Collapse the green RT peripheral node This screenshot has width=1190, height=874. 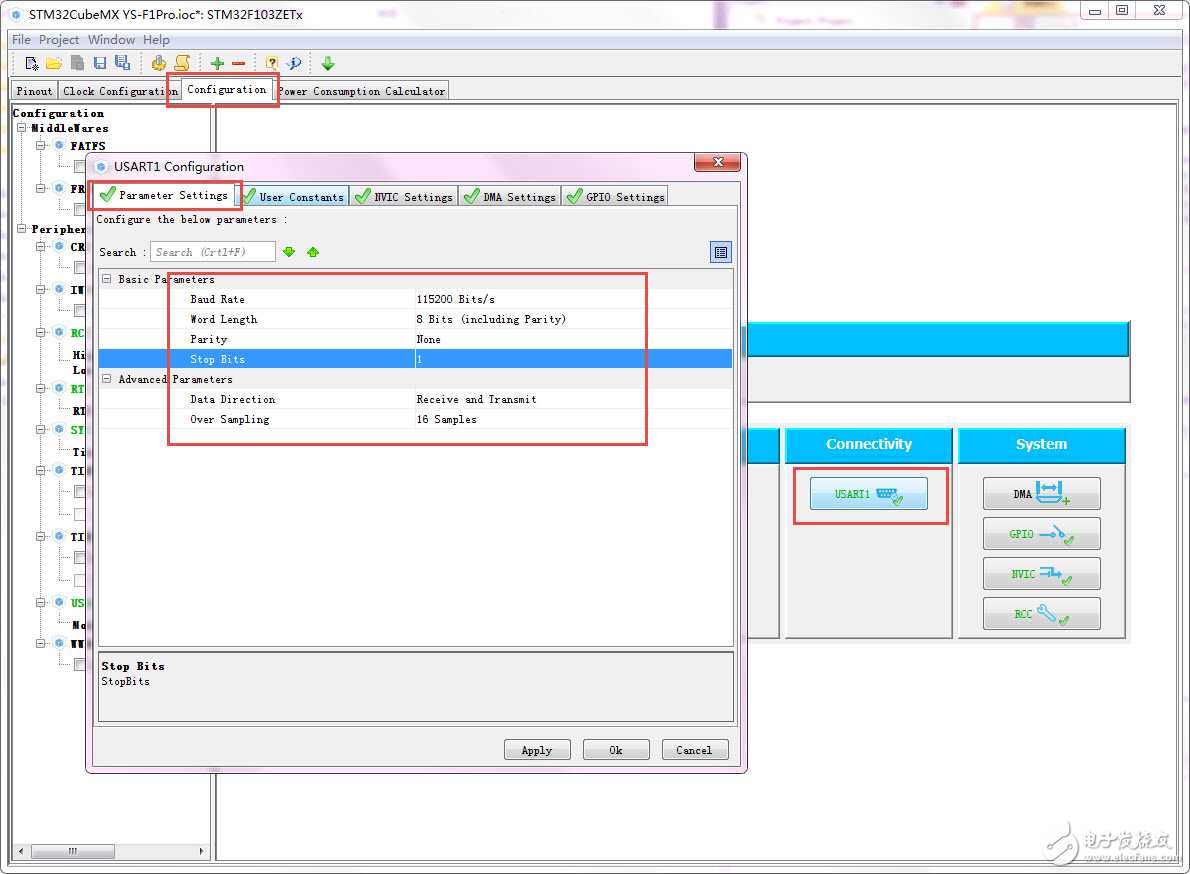41,388
